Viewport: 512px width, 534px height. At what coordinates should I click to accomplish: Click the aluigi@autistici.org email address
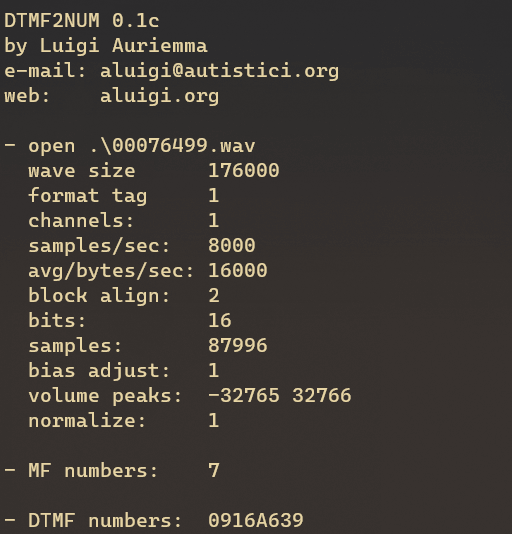219,71
